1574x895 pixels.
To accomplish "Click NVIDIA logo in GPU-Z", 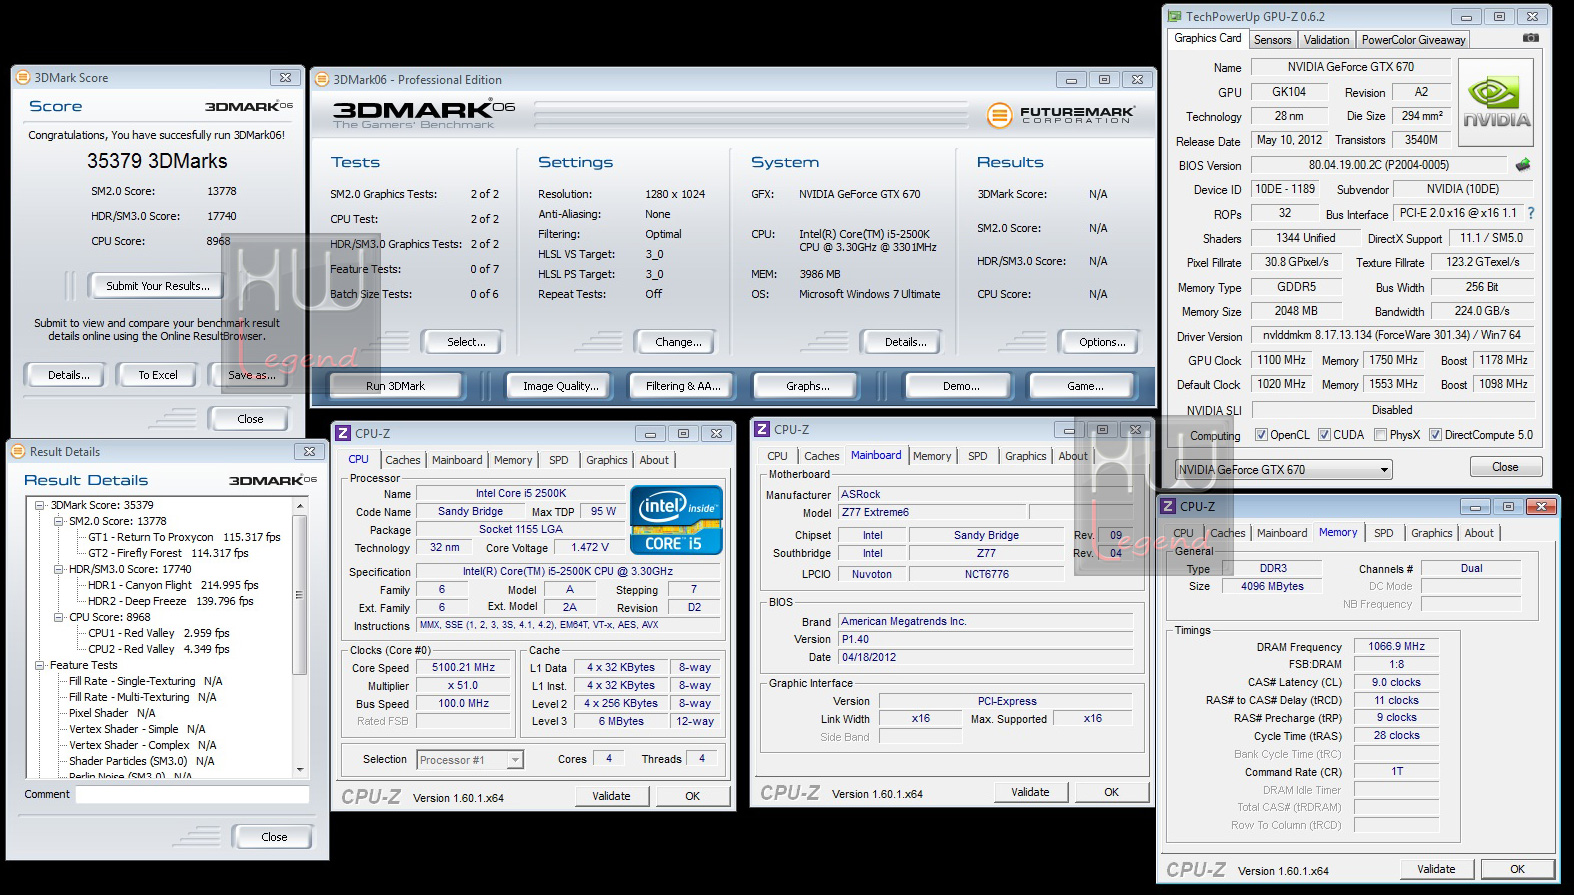I will tap(1496, 103).
